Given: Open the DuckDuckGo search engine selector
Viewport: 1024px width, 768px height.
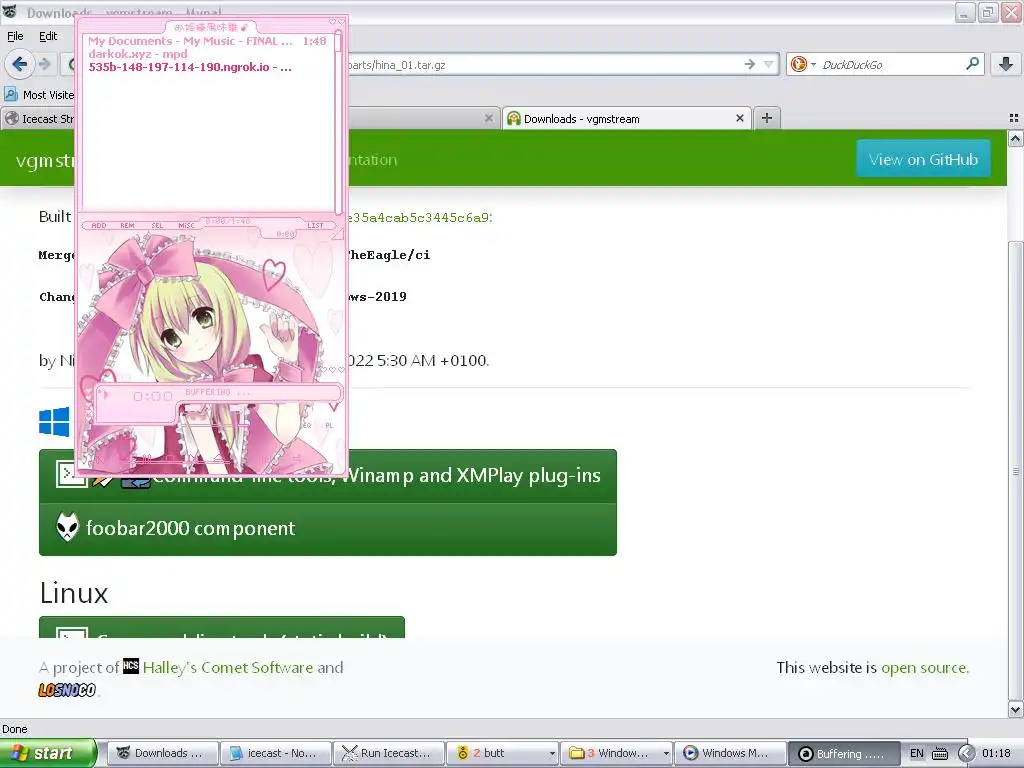Looking at the screenshot, I should coord(803,64).
